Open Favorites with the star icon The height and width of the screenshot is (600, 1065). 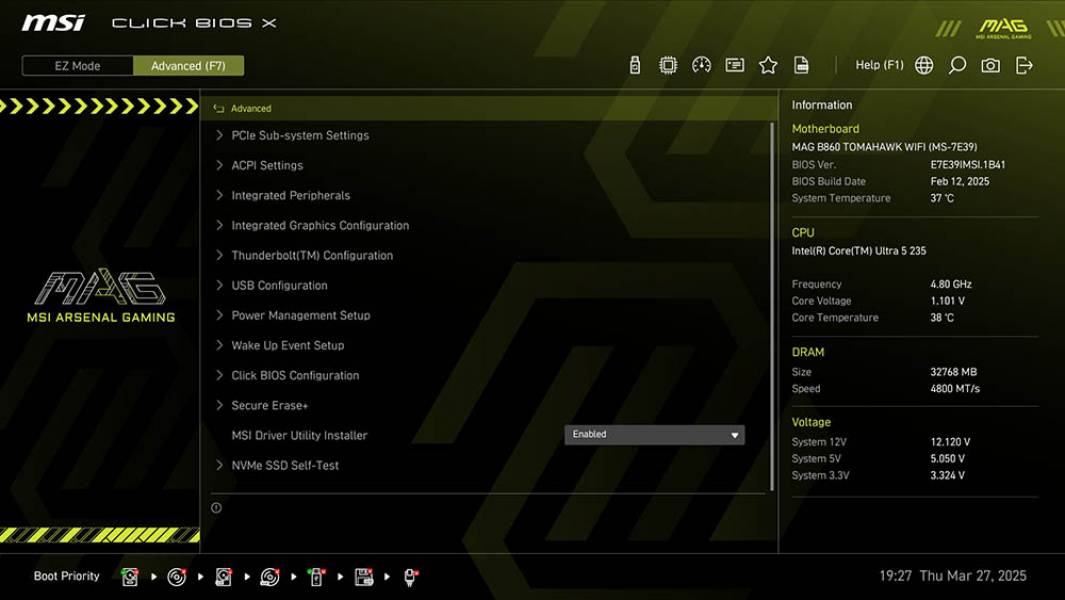pyautogui.click(x=768, y=65)
